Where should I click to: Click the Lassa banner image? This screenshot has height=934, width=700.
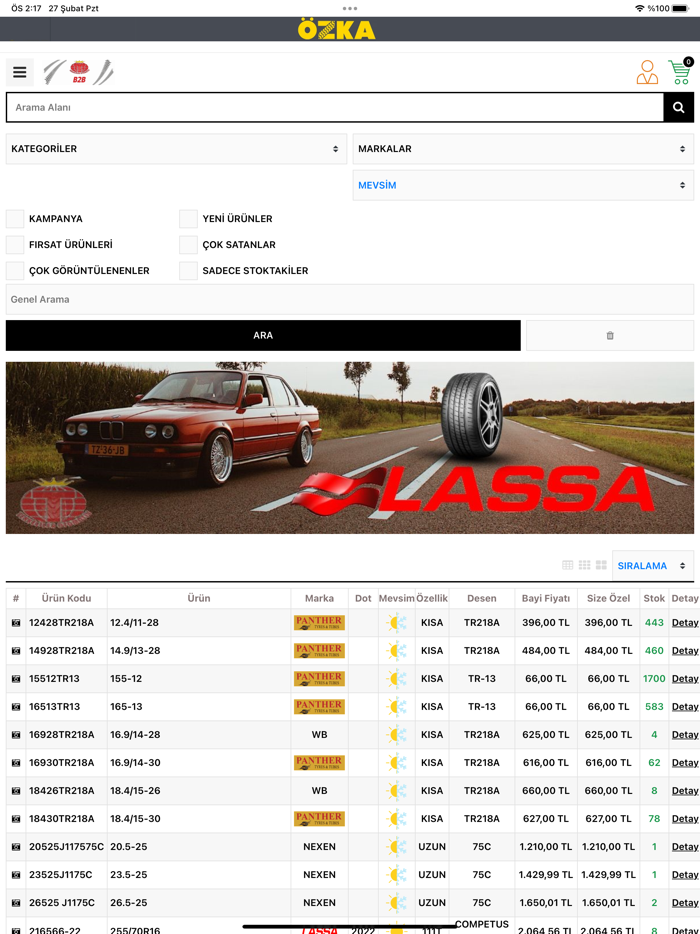point(350,448)
